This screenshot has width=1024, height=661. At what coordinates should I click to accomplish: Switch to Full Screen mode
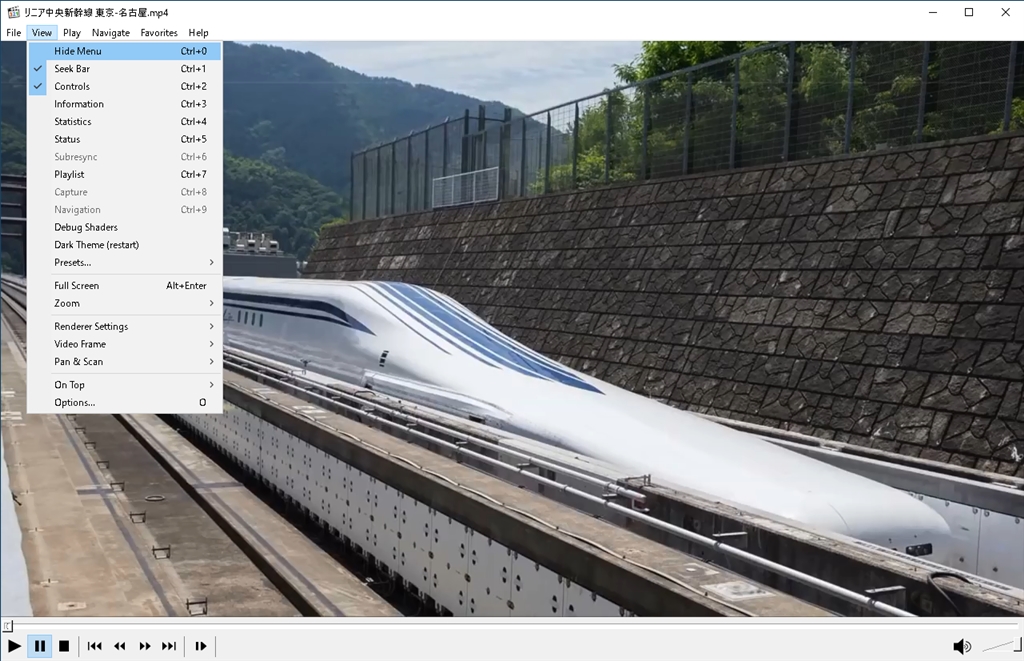(125, 285)
